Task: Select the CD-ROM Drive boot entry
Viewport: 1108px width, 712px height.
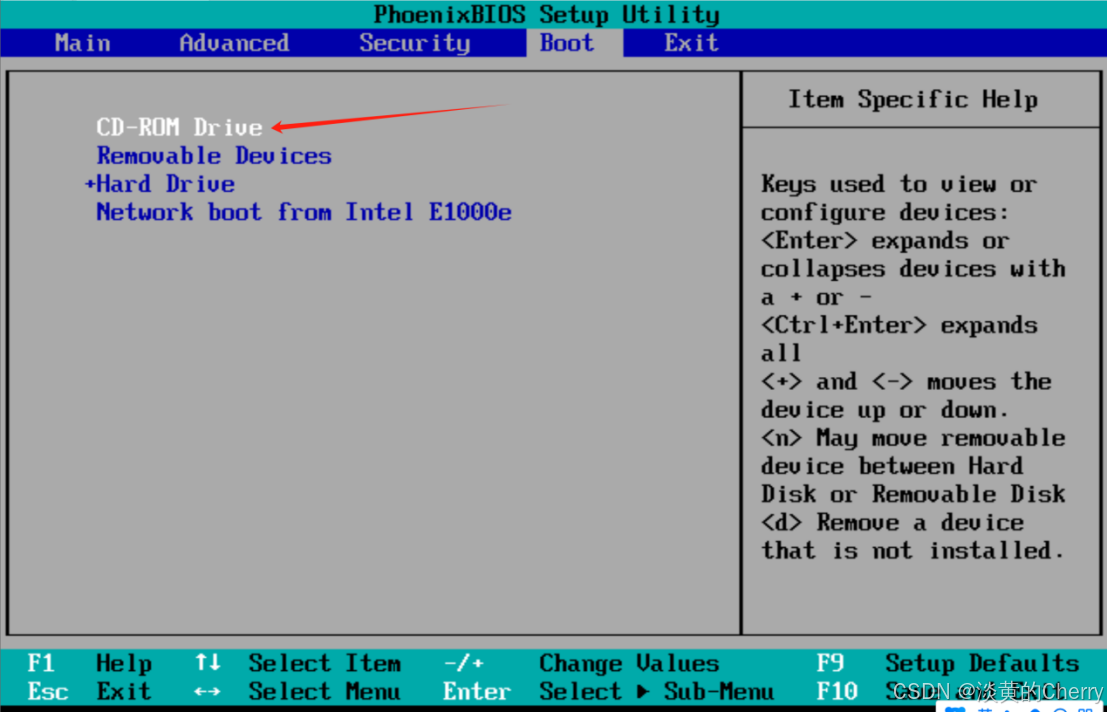Action: click(x=179, y=127)
